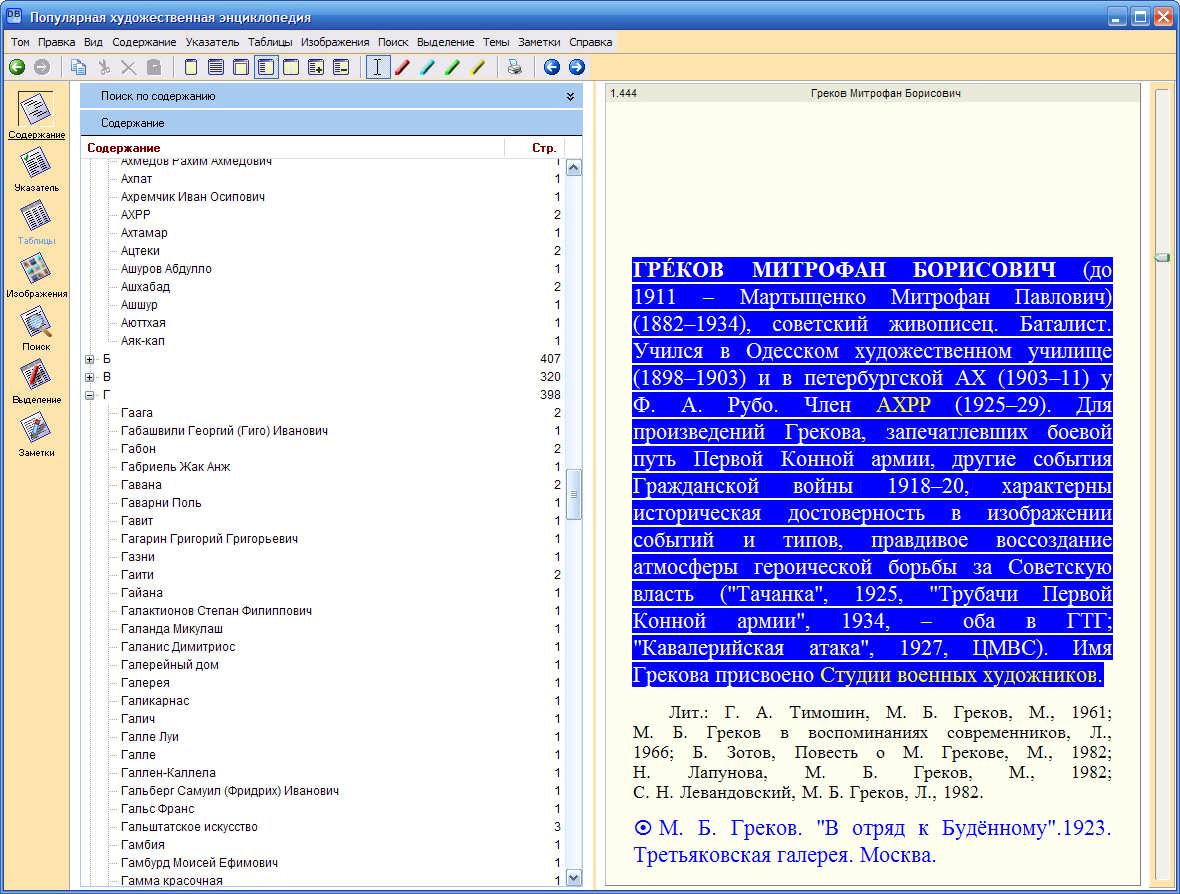The width and height of the screenshot is (1180, 894).
Task: Pick the yellow highlighter marker
Action: click(x=477, y=67)
